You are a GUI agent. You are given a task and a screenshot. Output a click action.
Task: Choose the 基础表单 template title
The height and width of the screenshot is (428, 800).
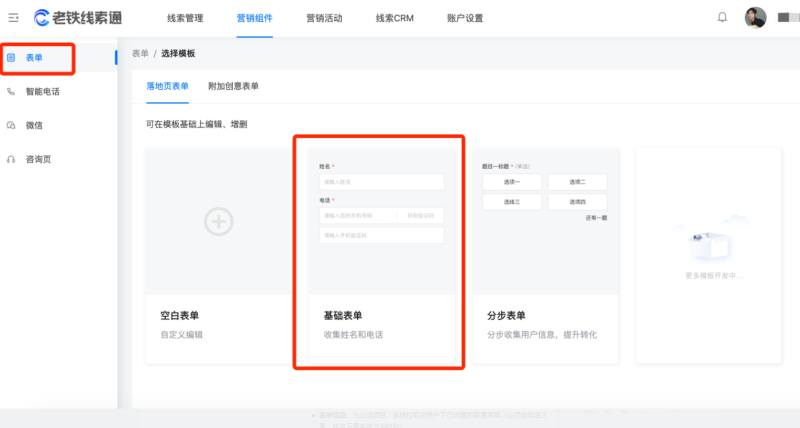pyautogui.click(x=343, y=316)
